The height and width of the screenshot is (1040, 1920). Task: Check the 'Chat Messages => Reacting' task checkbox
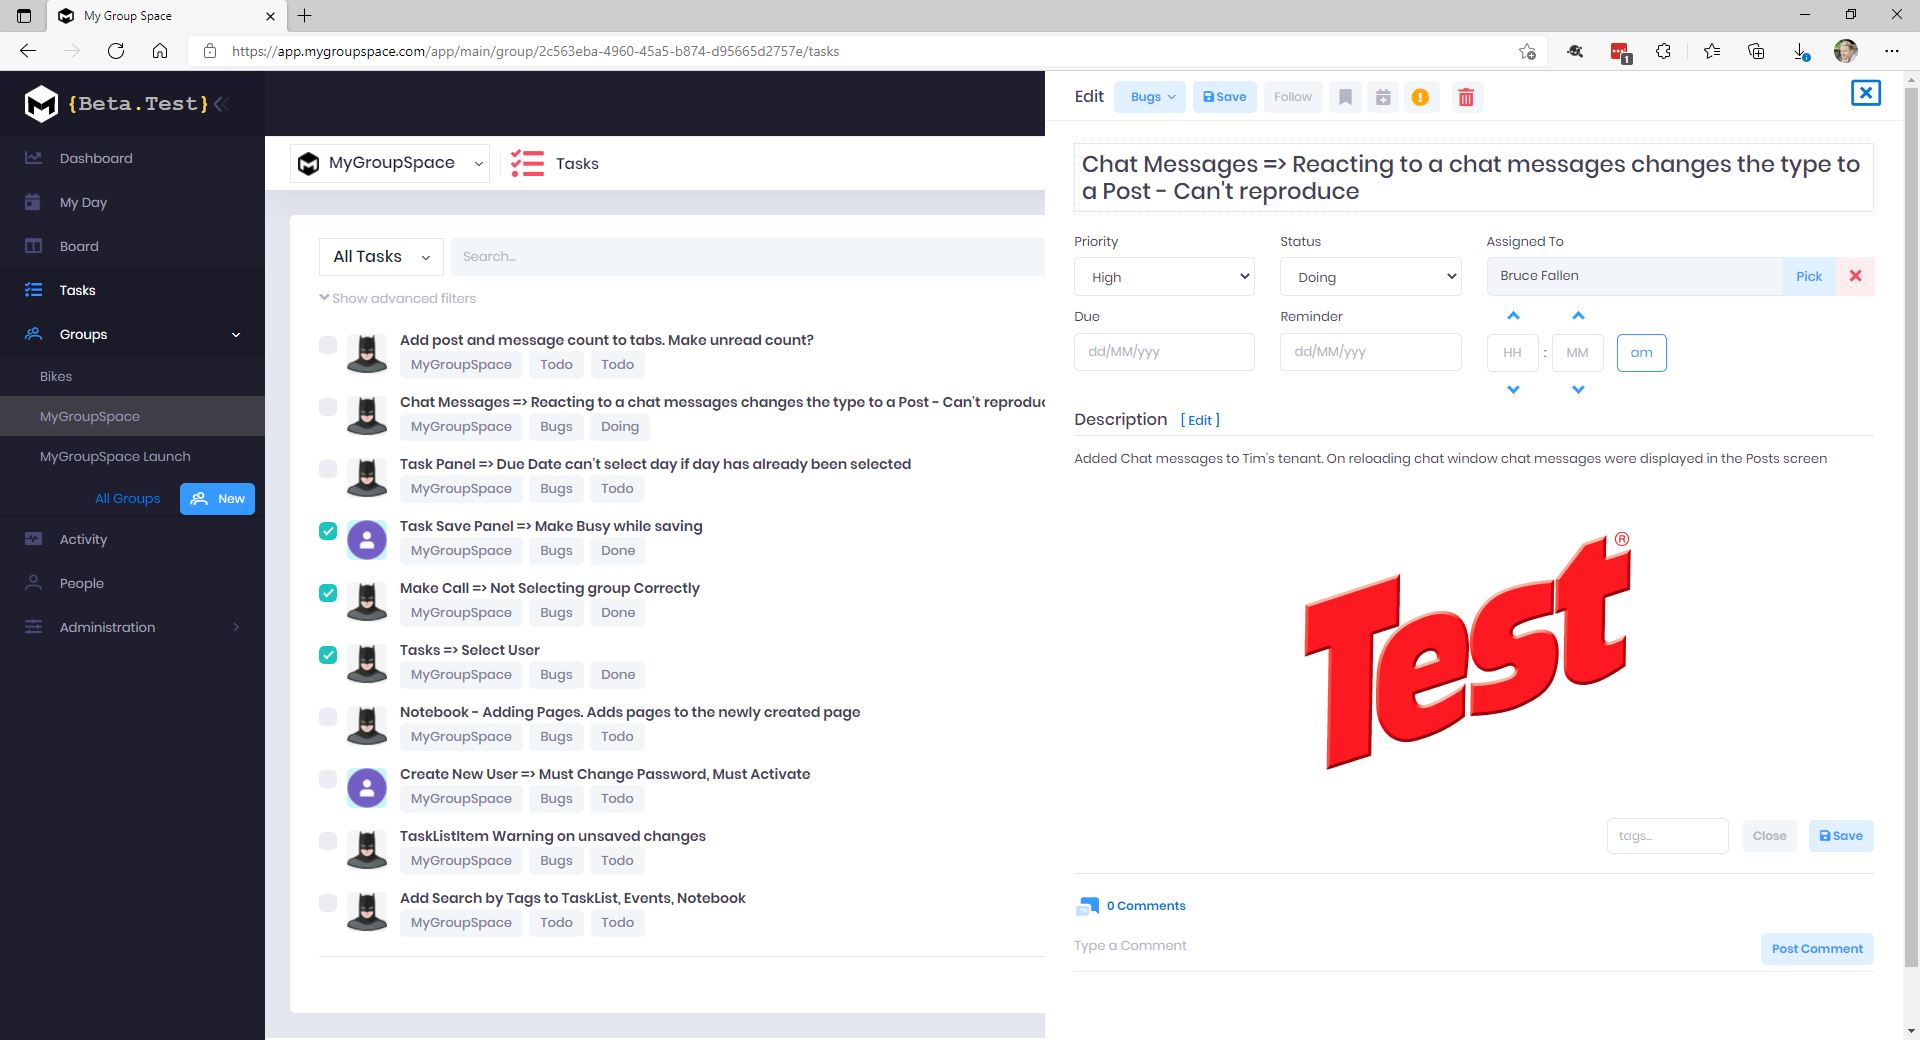pos(328,407)
